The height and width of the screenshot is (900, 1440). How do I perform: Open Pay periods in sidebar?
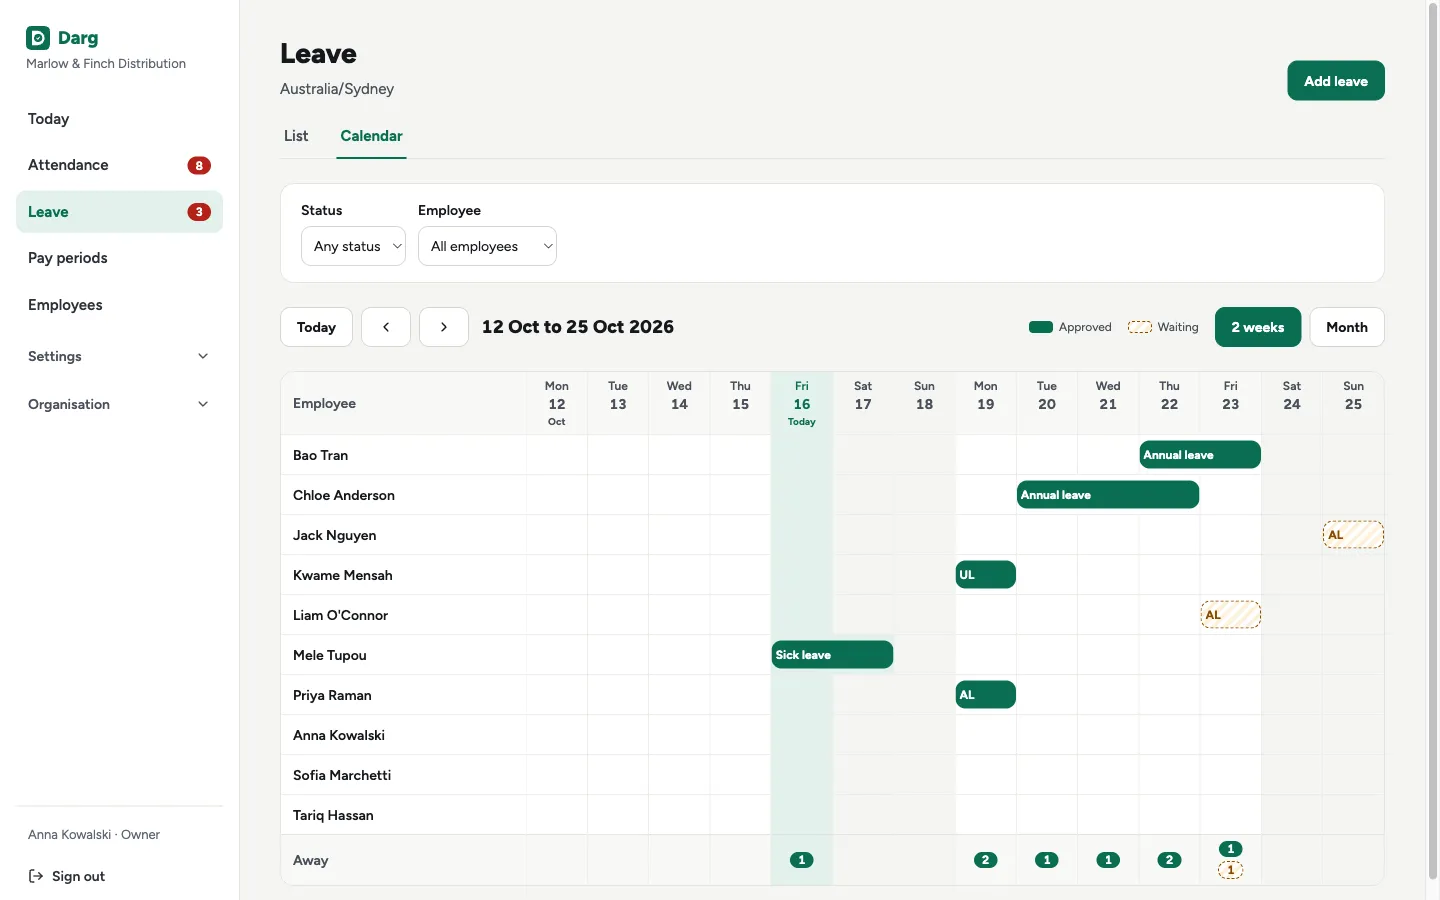pos(119,258)
